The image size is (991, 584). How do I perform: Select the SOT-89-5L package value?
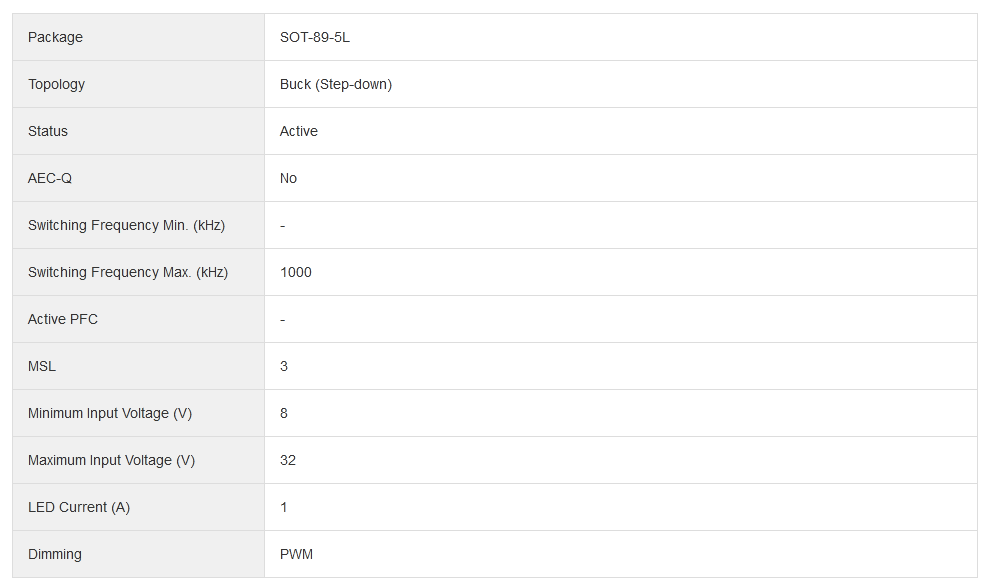click(x=314, y=38)
